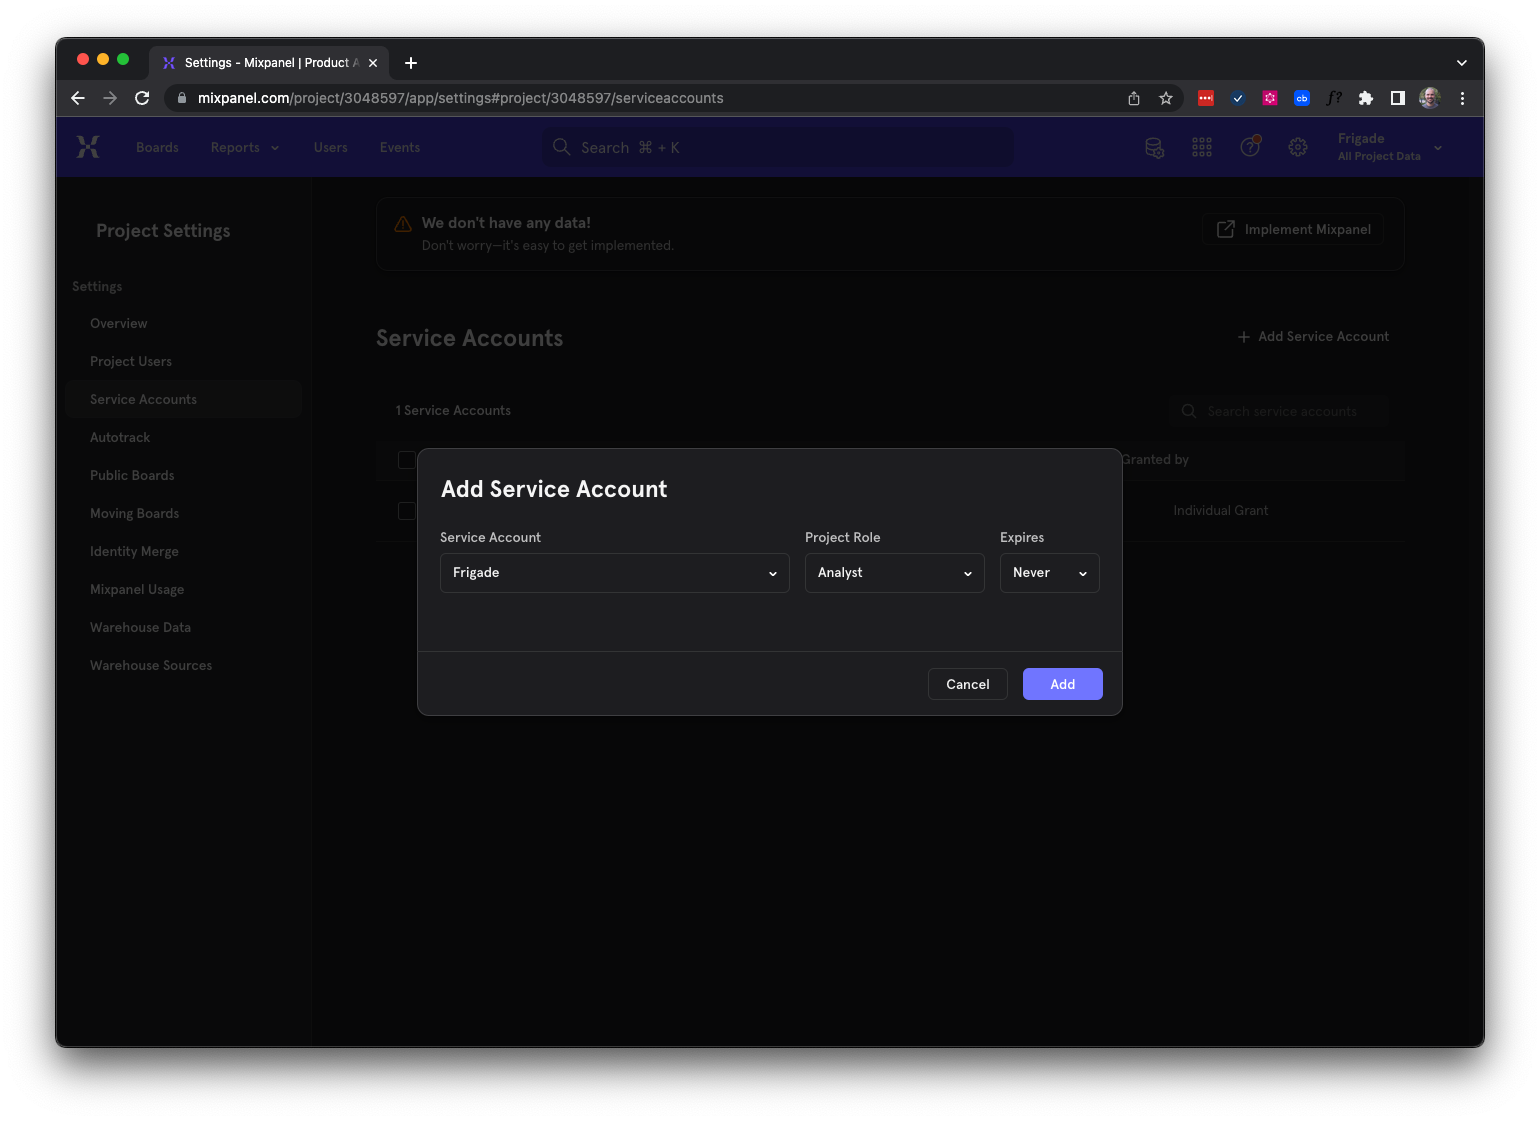Open Users in top navigation

[331, 147]
